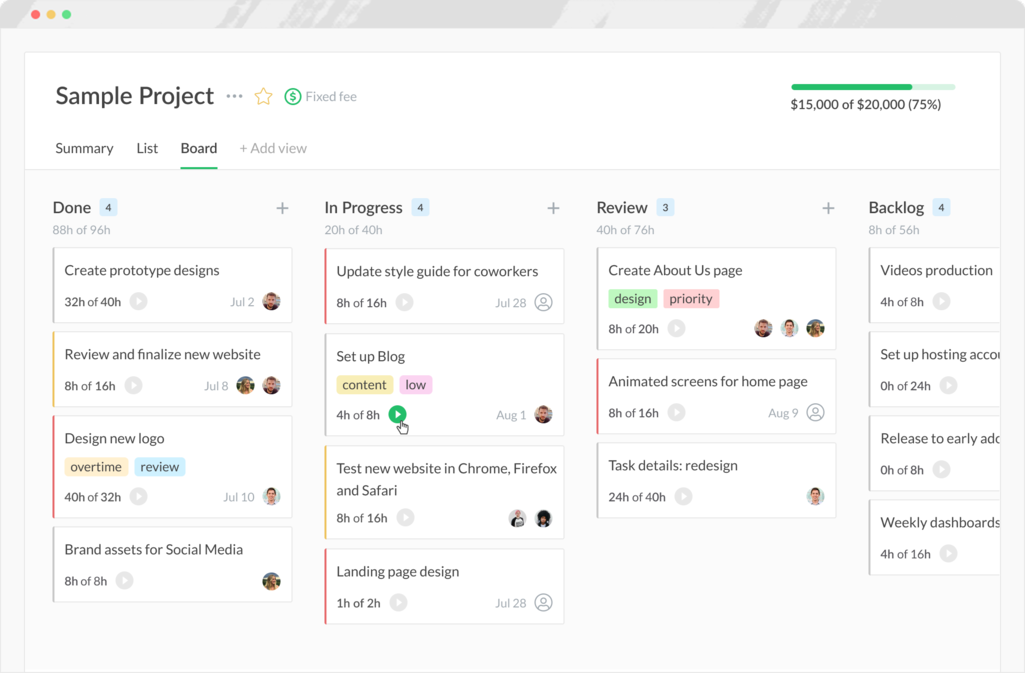The image size is (1025, 673).
Task: Start the timer on Videos production
Action: click(x=941, y=302)
